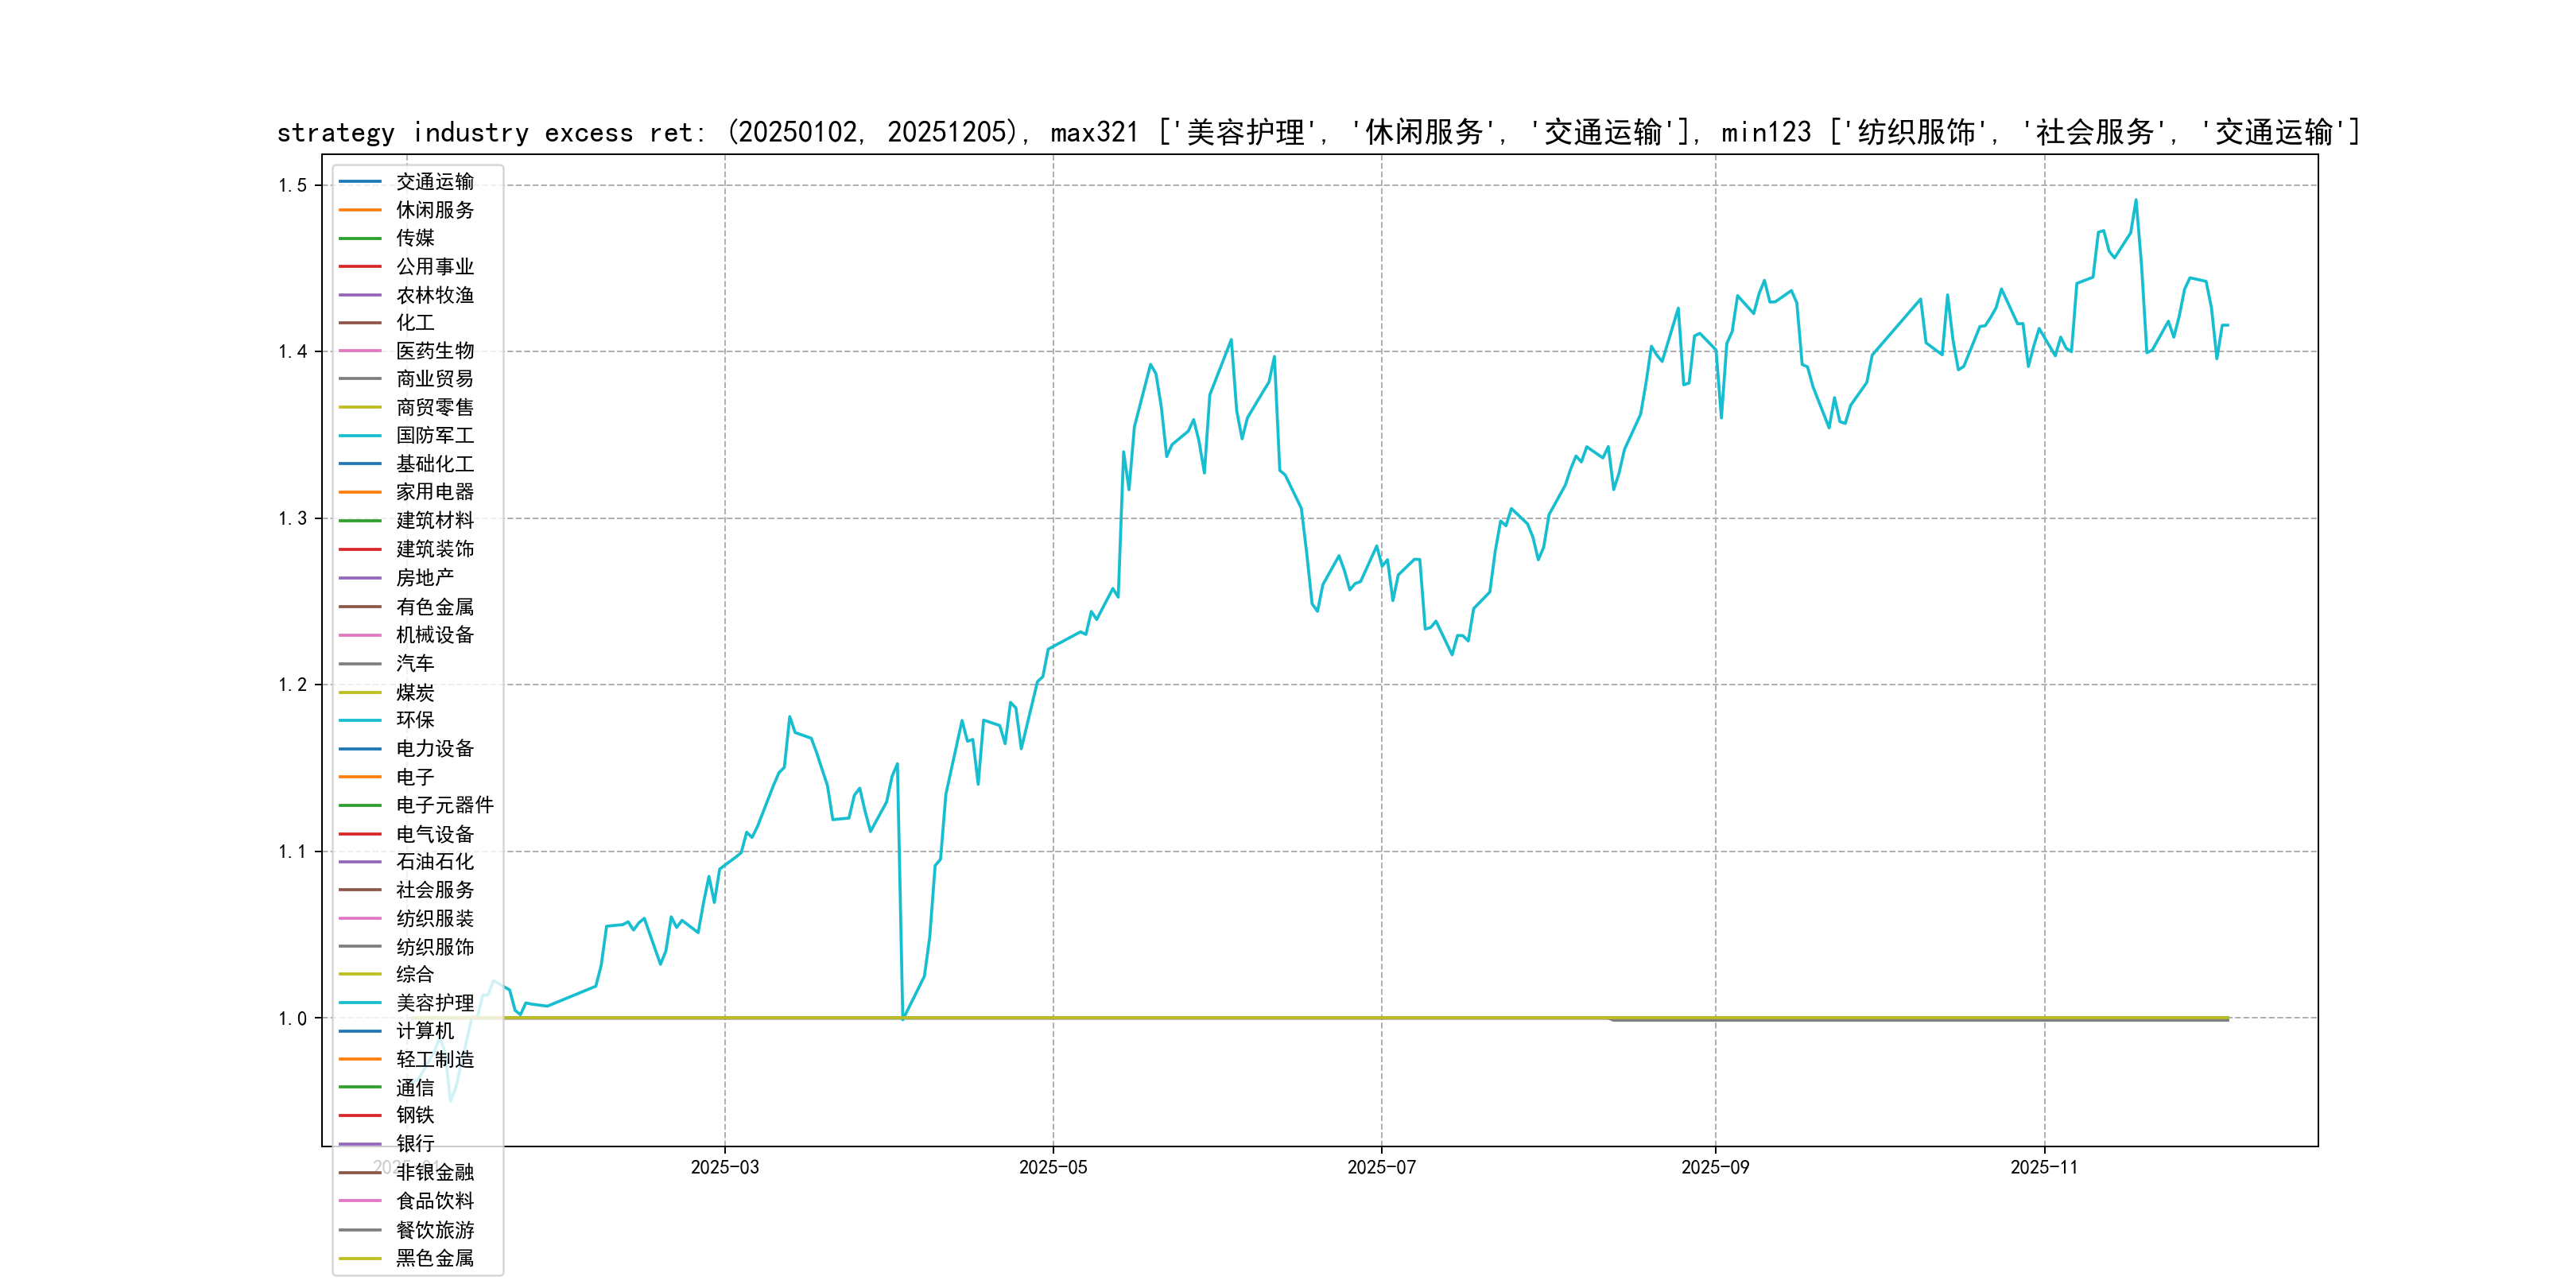Click the 1.2 y-axis tick label
The width and height of the screenshot is (2576, 1288).
click(x=292, y=685)
